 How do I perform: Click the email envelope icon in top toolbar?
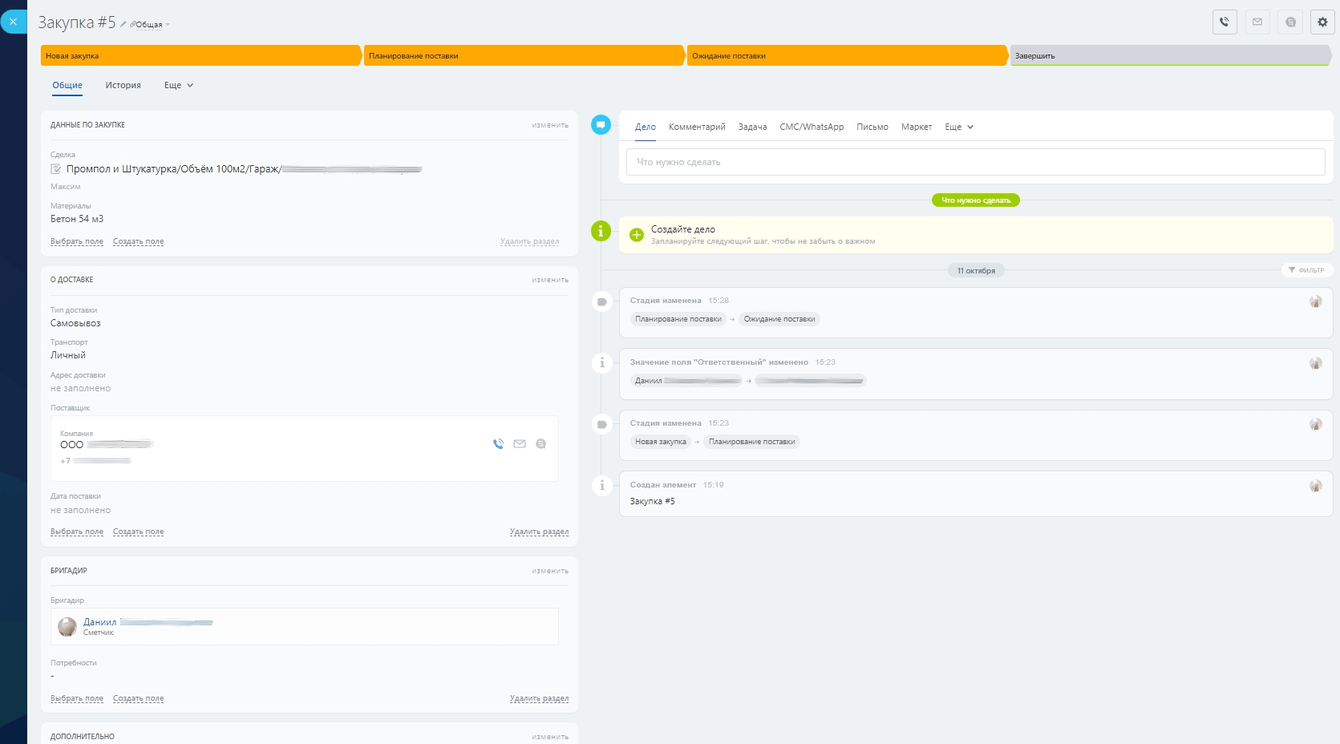pos(1257,22)
